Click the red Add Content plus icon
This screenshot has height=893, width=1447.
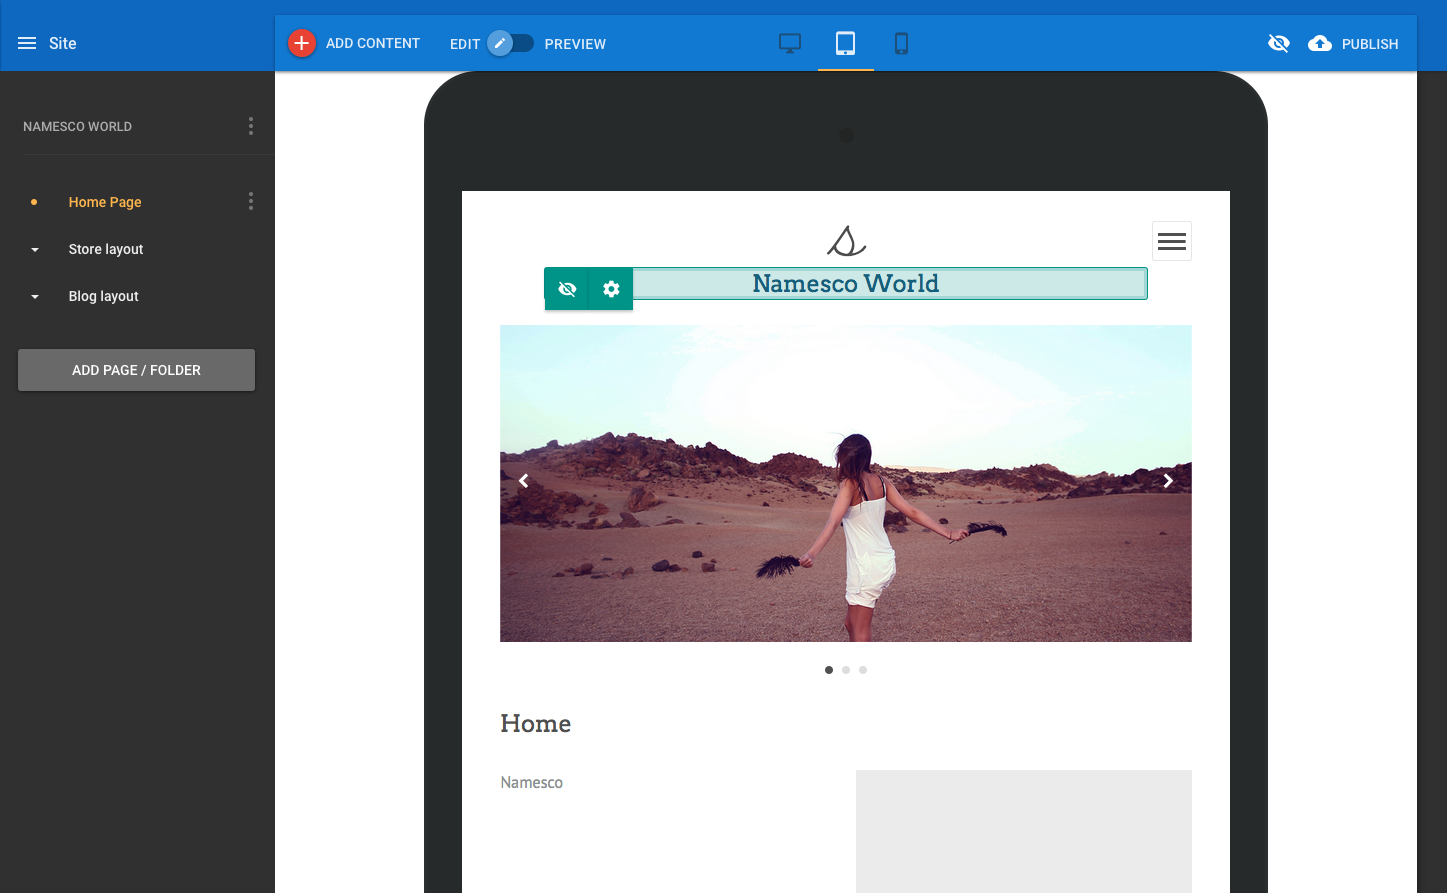pyautogui.click(x=302, y=43)
